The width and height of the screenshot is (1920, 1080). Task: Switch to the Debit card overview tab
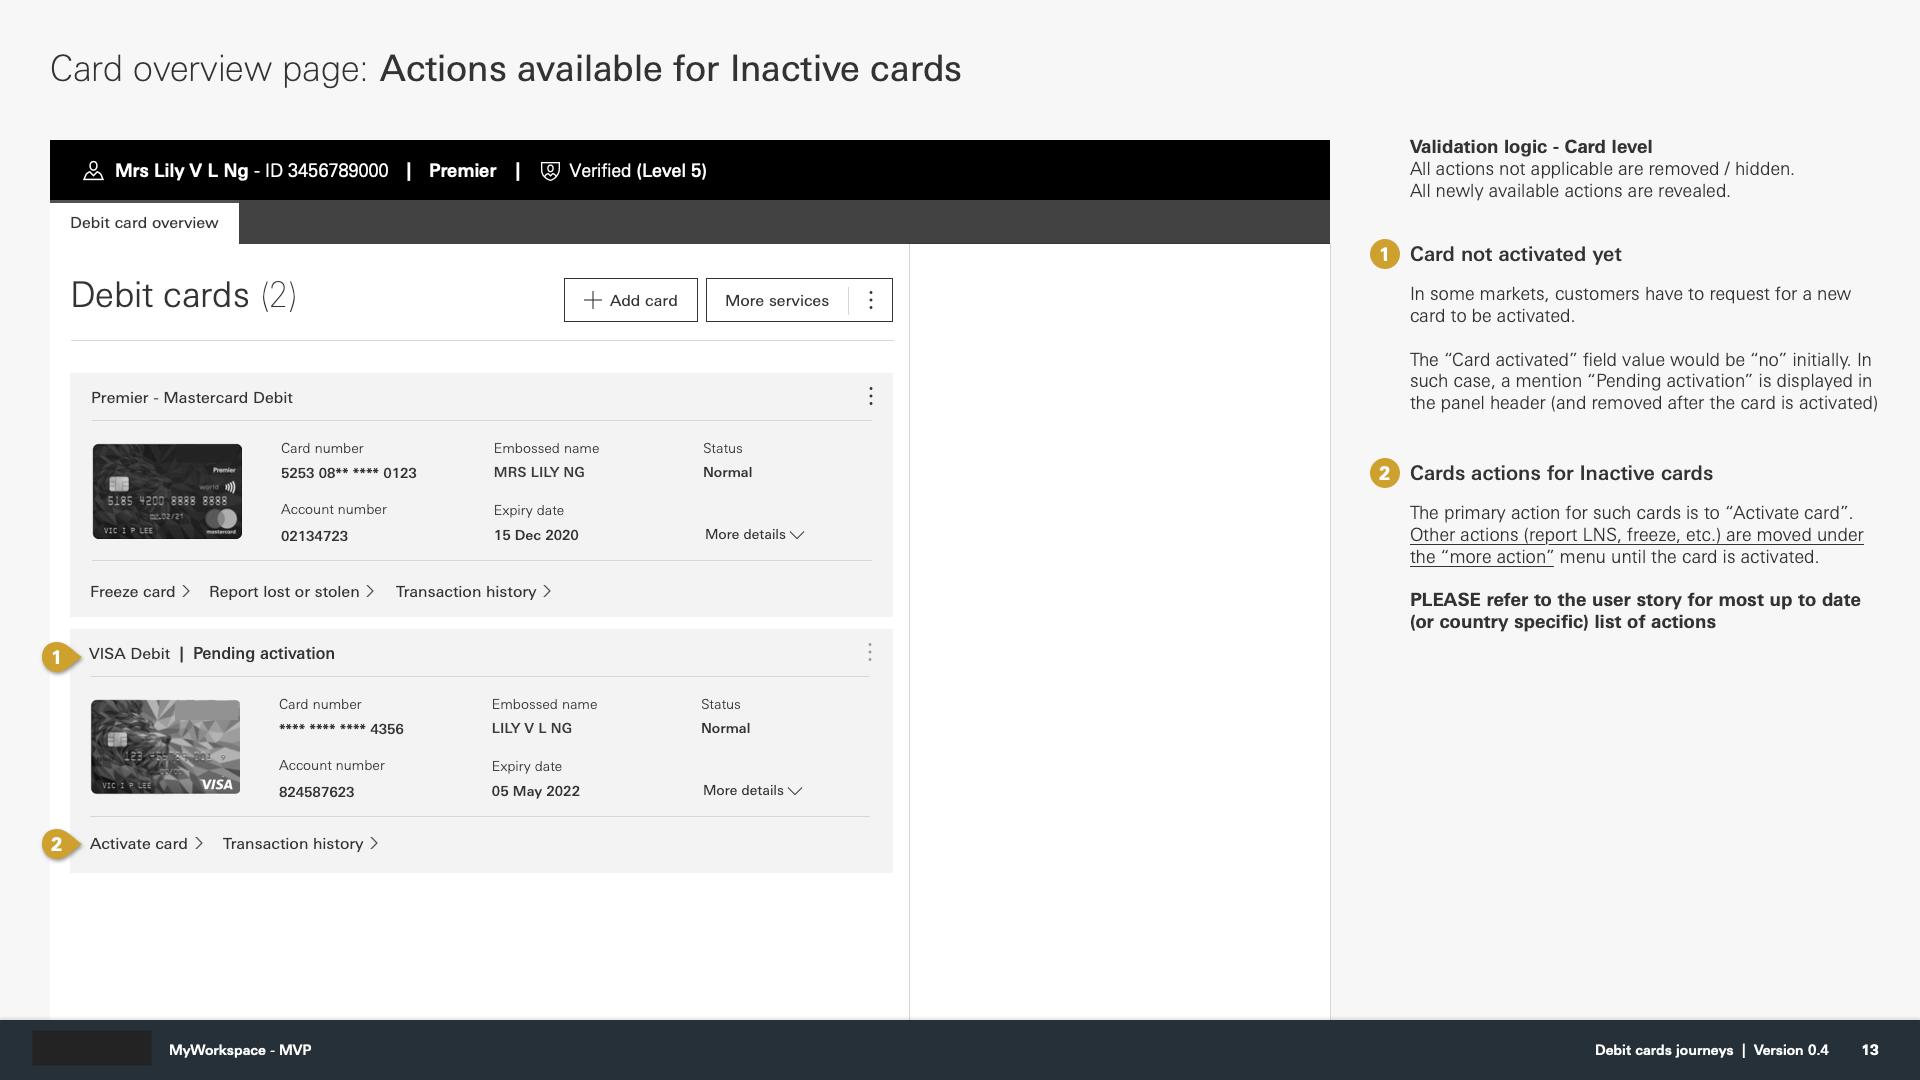tap(144, 222)
